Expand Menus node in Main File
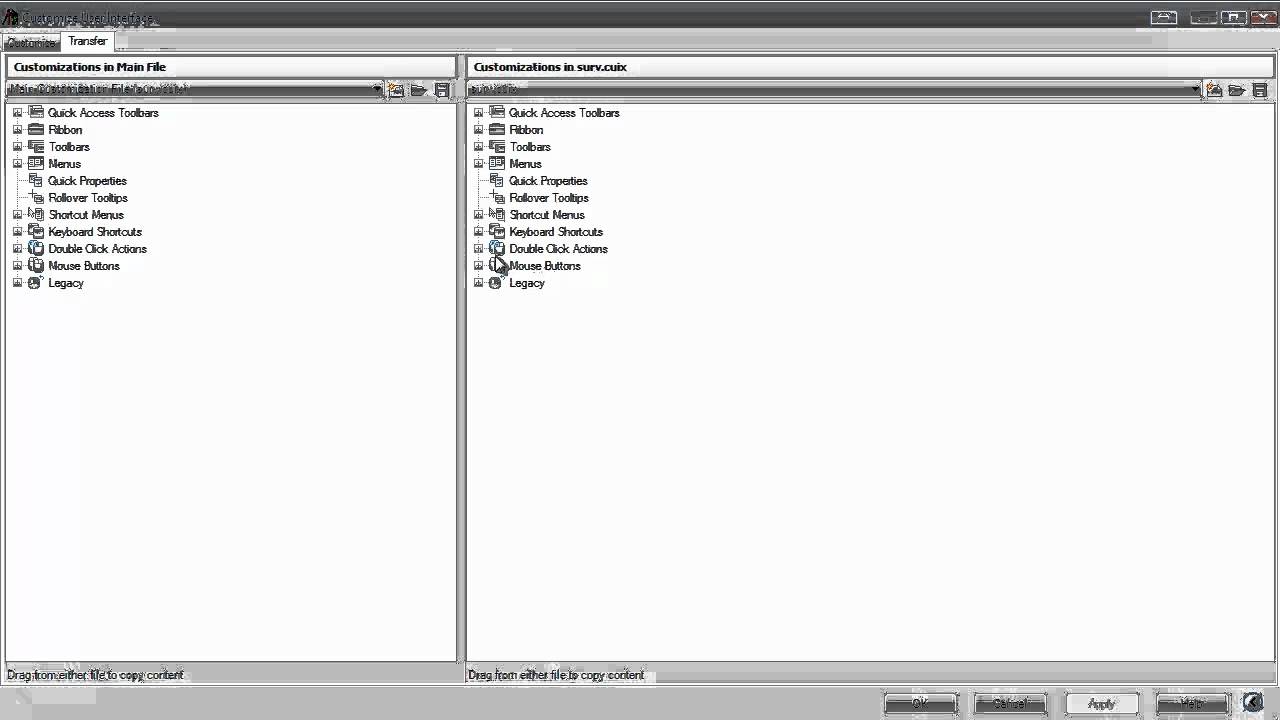Screen dimensions: 1280x720 [17, 164]
